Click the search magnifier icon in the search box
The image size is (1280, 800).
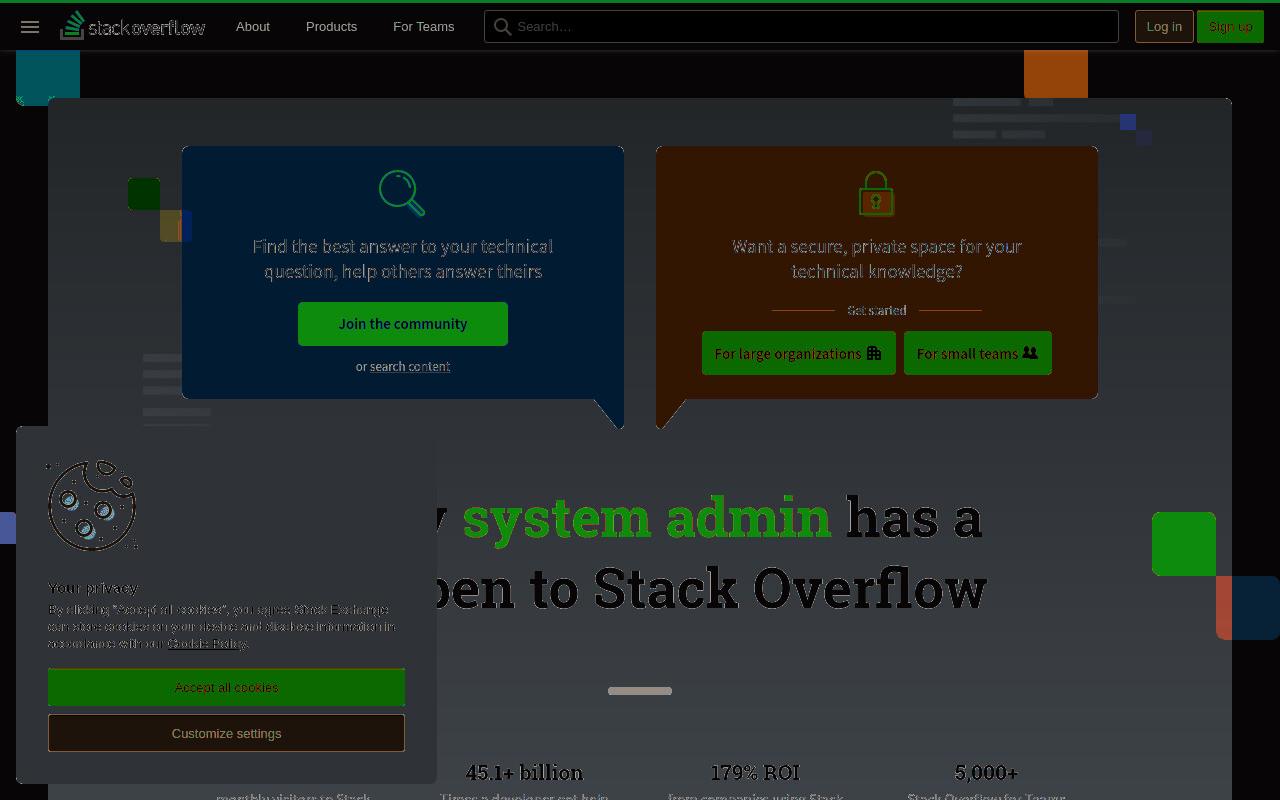(503, 27)
